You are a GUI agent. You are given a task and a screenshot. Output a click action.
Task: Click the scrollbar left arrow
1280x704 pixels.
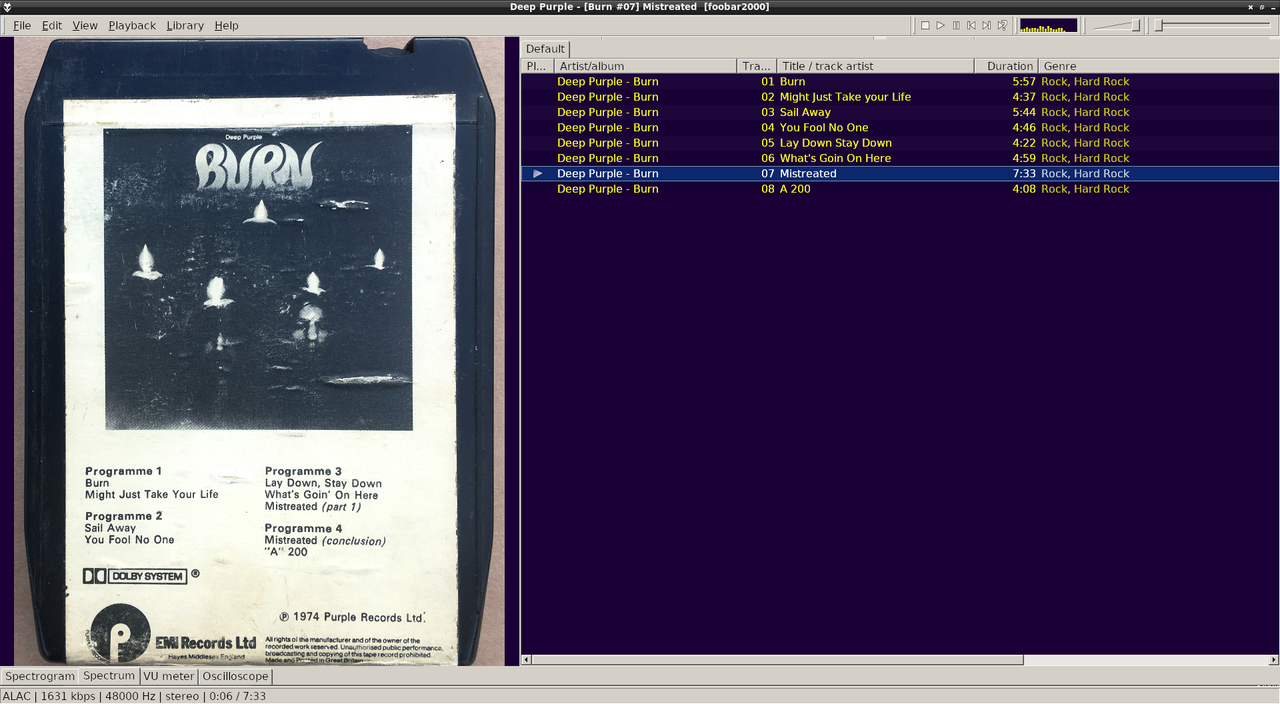pyautogui.click(x=527, y=660)
